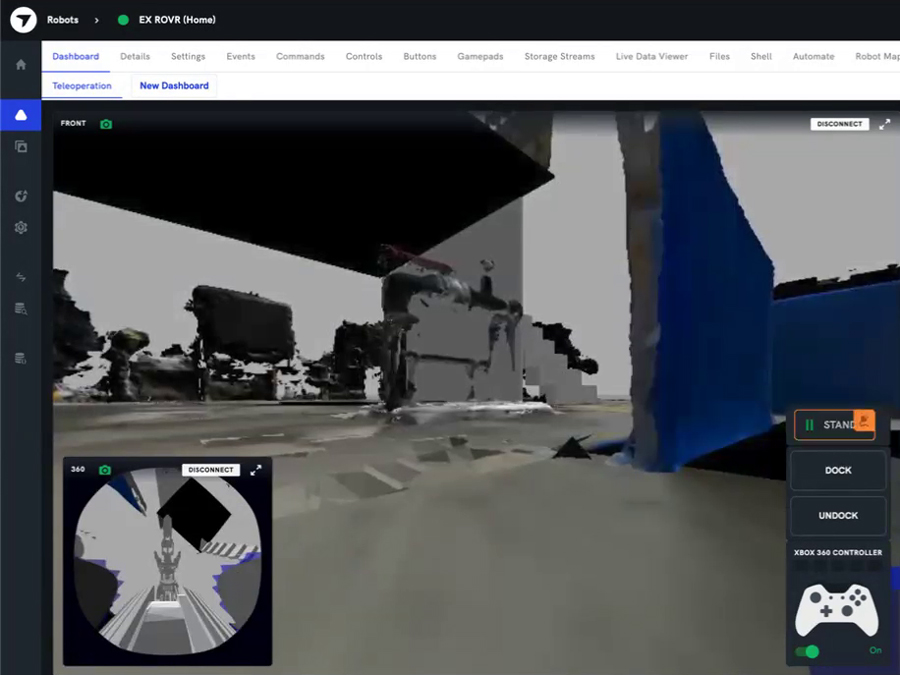The width and height of the screenshot is (900, 675).
Task: Toggle the Xbox 360 controller off
Action: click(810, 651)
